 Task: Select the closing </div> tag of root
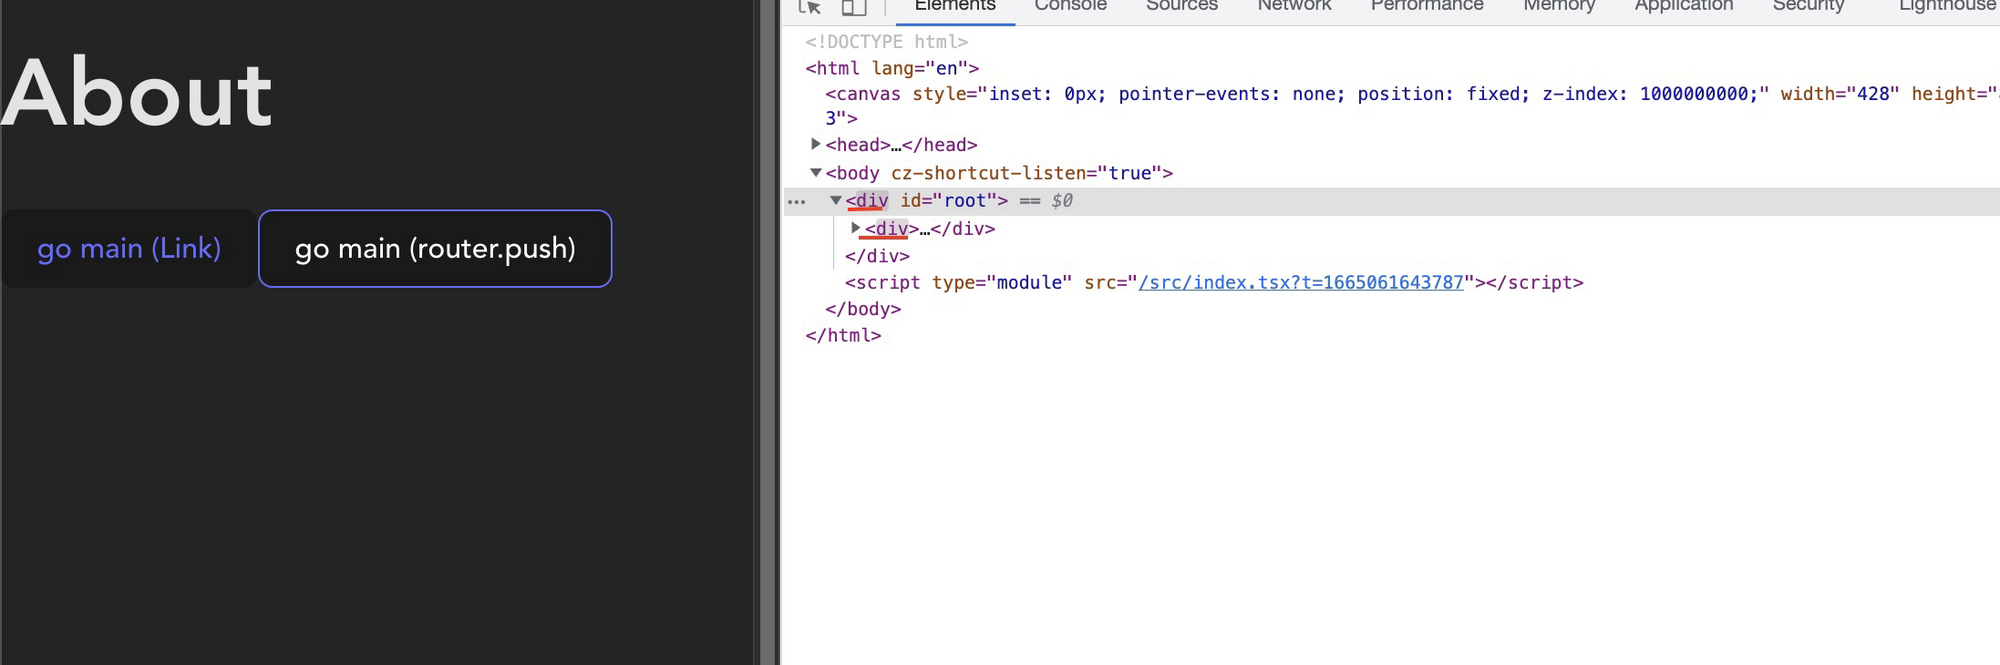877,256
